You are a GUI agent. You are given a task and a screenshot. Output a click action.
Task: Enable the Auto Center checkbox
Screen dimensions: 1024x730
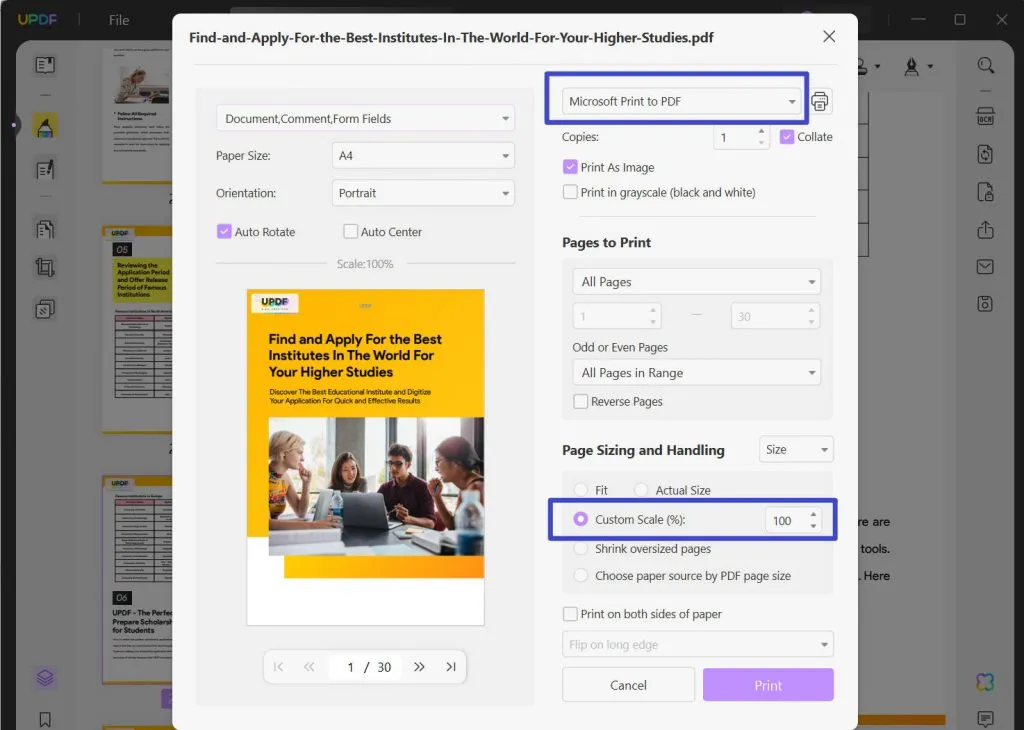coord(350,231)
